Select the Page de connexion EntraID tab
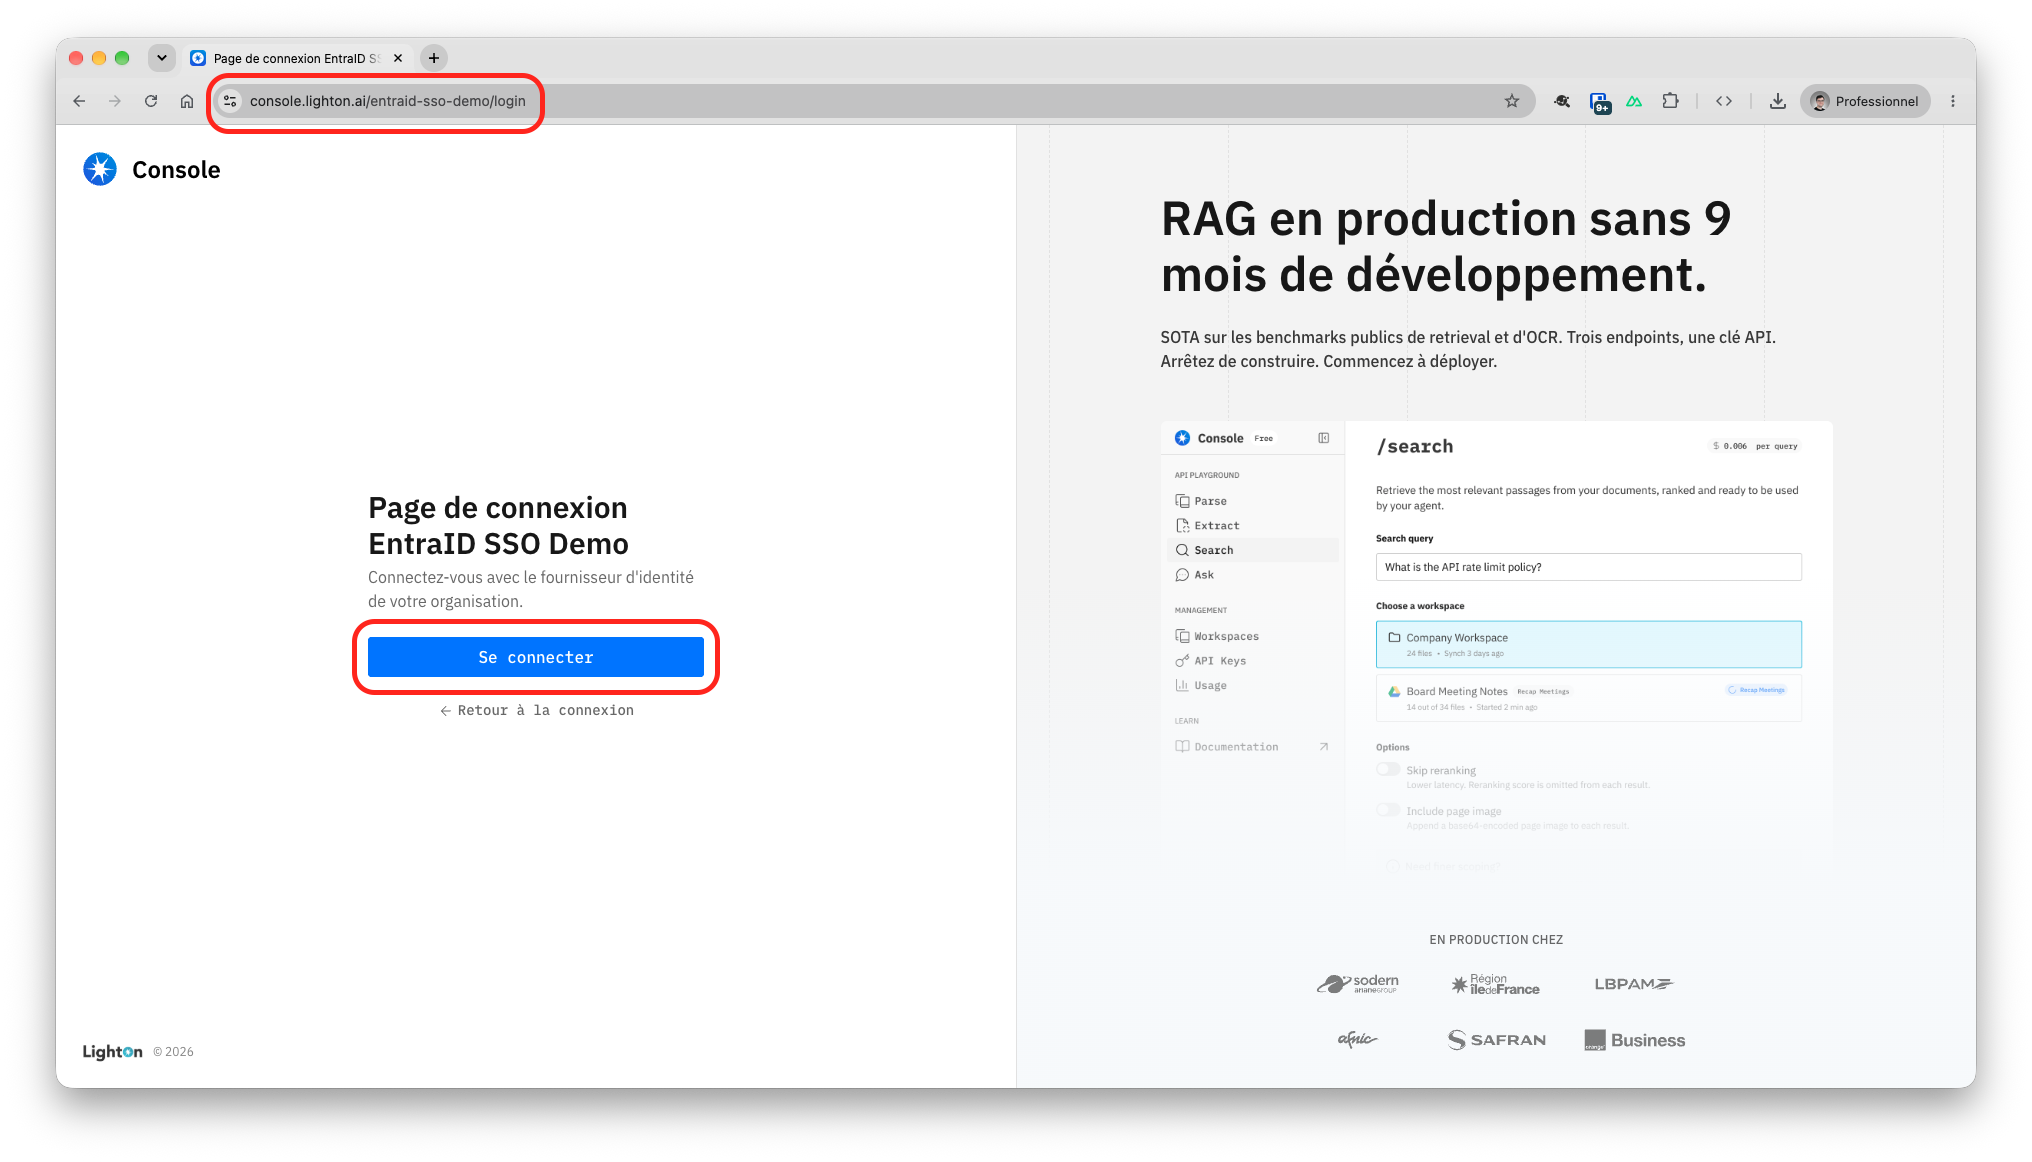The height and width of the screenshot is (1162, 2032). coord(295,58)
